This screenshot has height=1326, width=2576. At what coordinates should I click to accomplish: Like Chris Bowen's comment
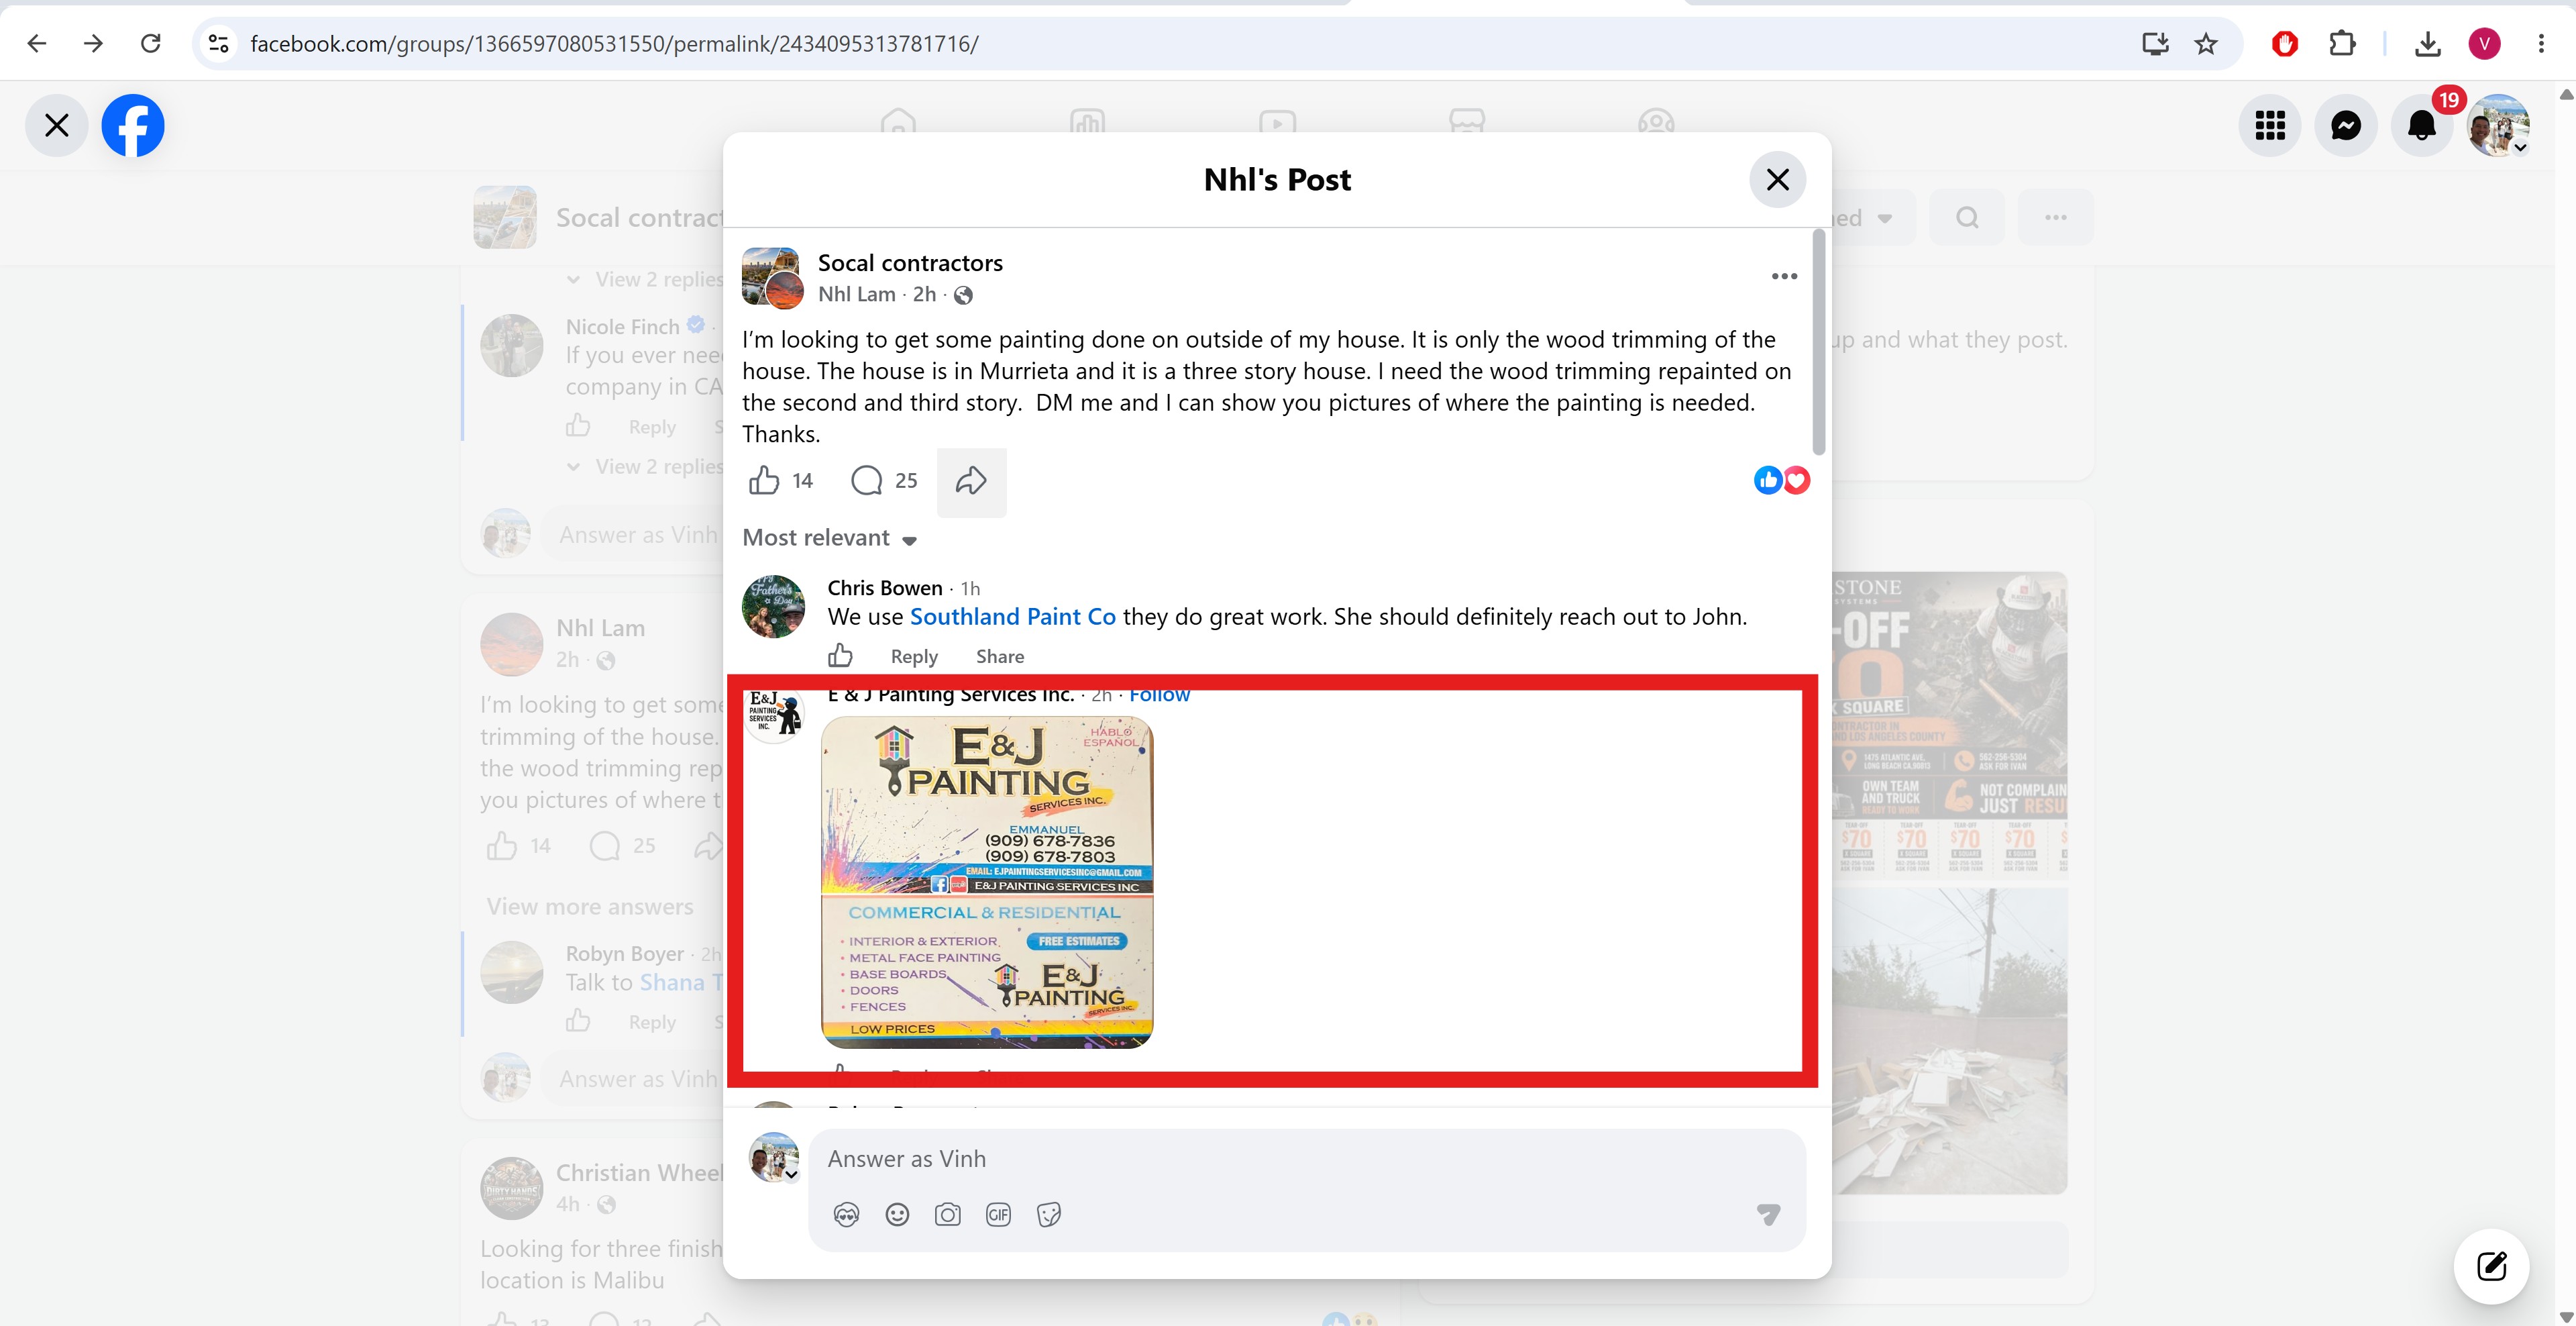pos(840,656)
